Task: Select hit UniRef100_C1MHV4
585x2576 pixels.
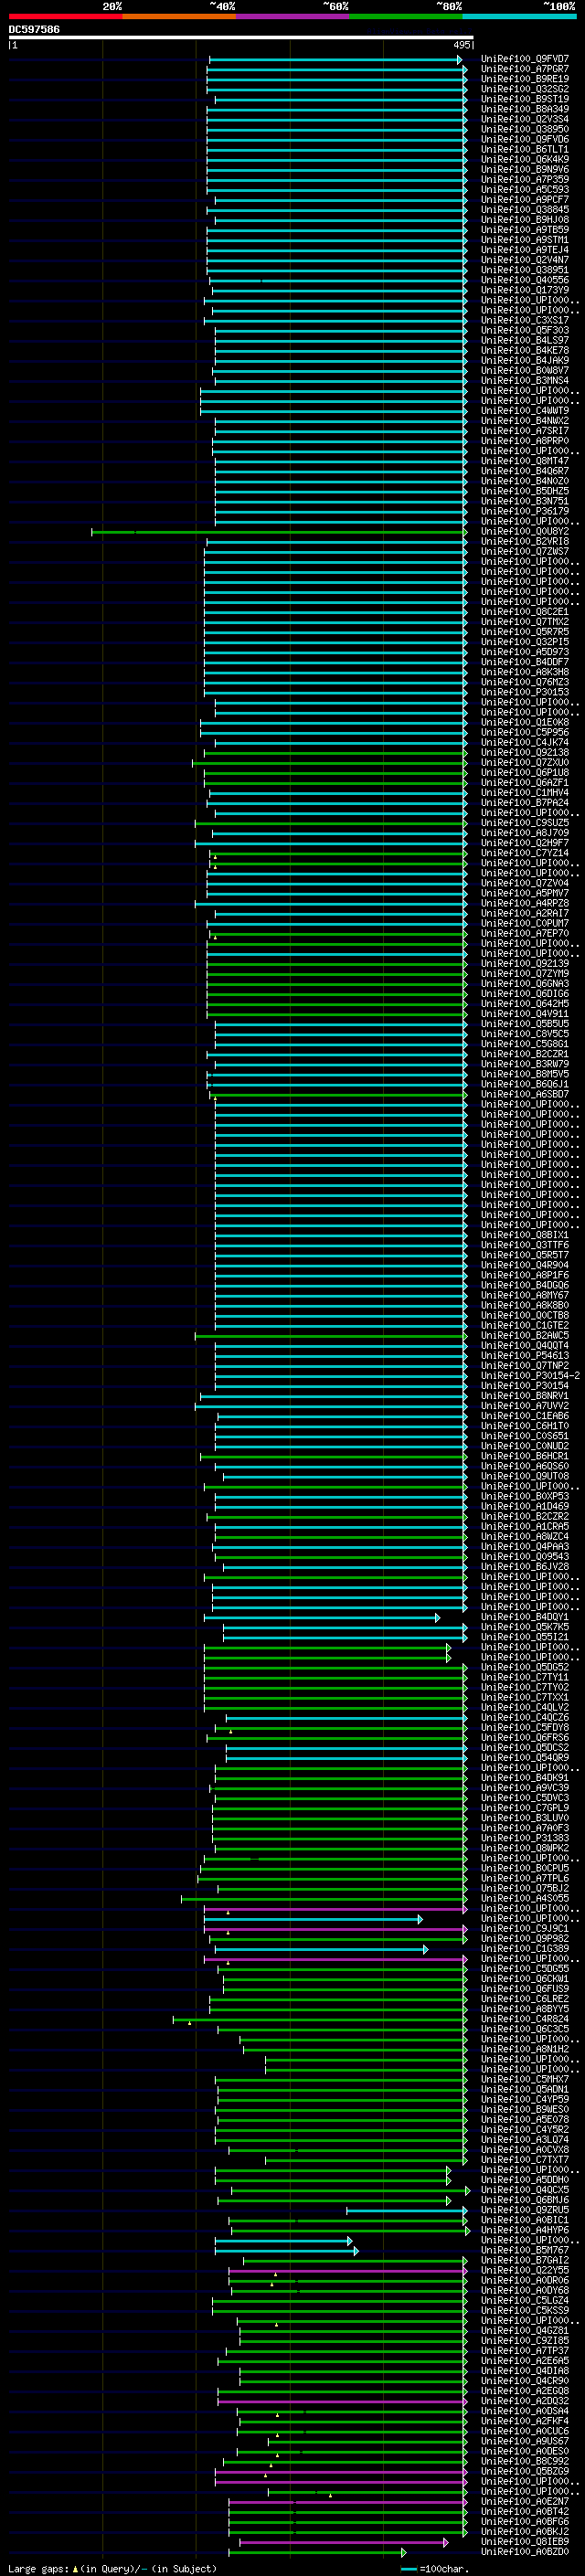Action: coord(524,793)
